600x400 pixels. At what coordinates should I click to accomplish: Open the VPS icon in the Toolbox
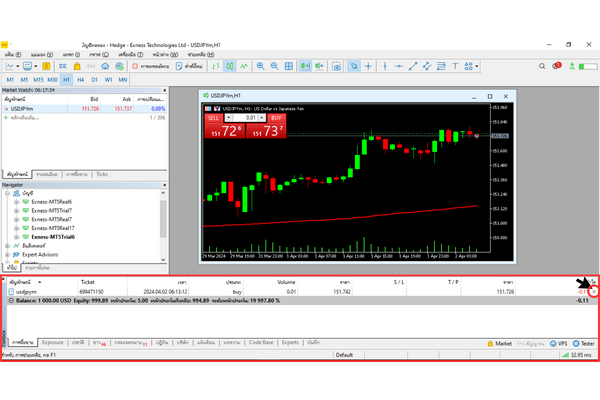click(x=559, y=342)
